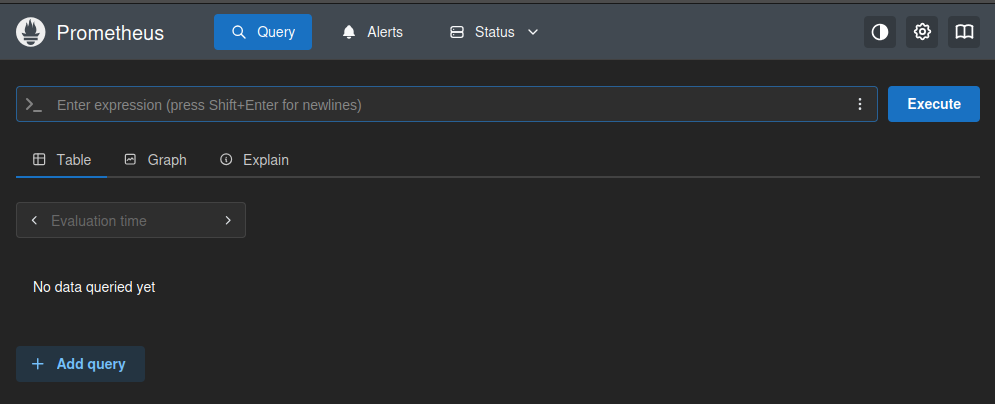Click the Status chevron arrow
The height and width of the screenshot is (404, 995).
tap(533, 32)
